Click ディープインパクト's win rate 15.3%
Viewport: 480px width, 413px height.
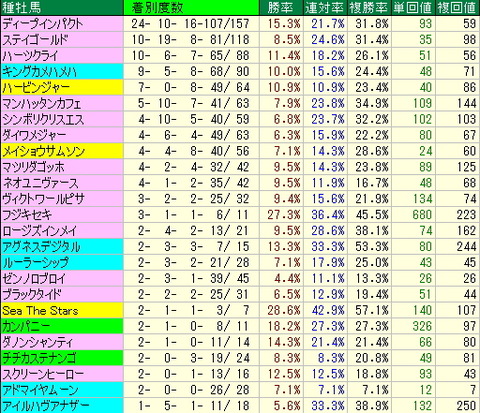tap(284, 24)
